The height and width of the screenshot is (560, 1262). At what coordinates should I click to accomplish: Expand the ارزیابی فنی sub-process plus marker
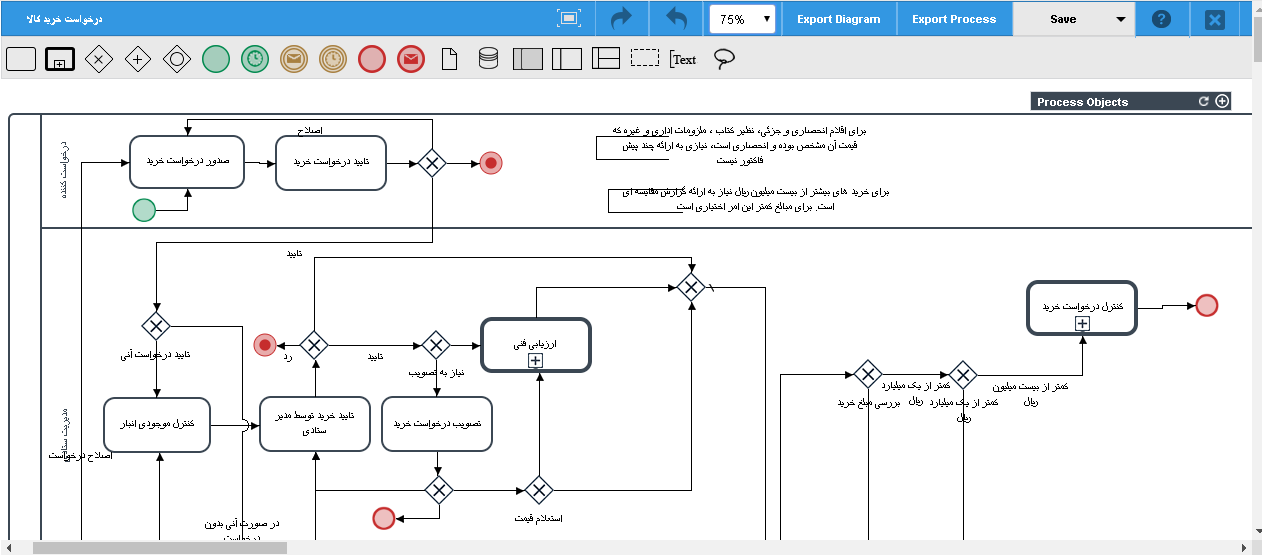[535, 360]
